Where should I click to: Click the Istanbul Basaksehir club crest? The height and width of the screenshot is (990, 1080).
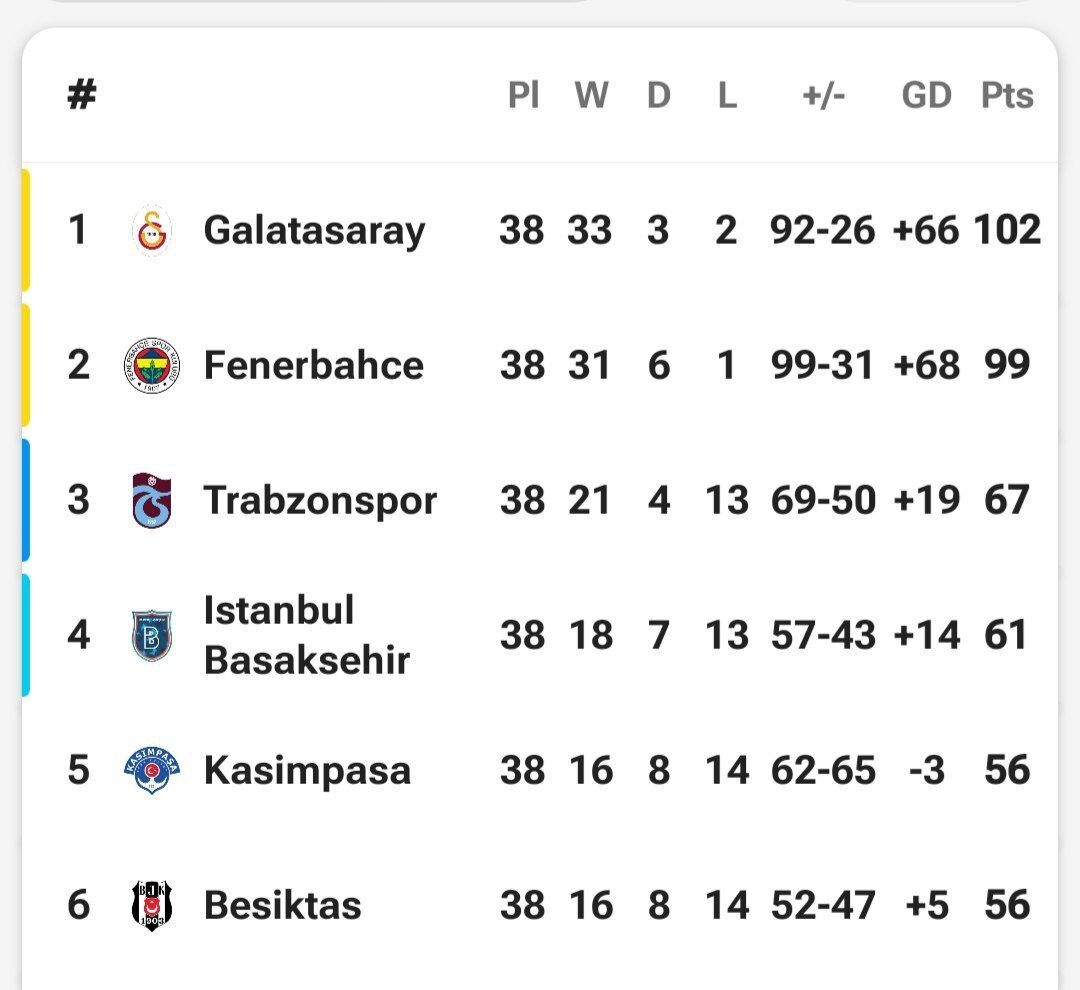point(153,635)
